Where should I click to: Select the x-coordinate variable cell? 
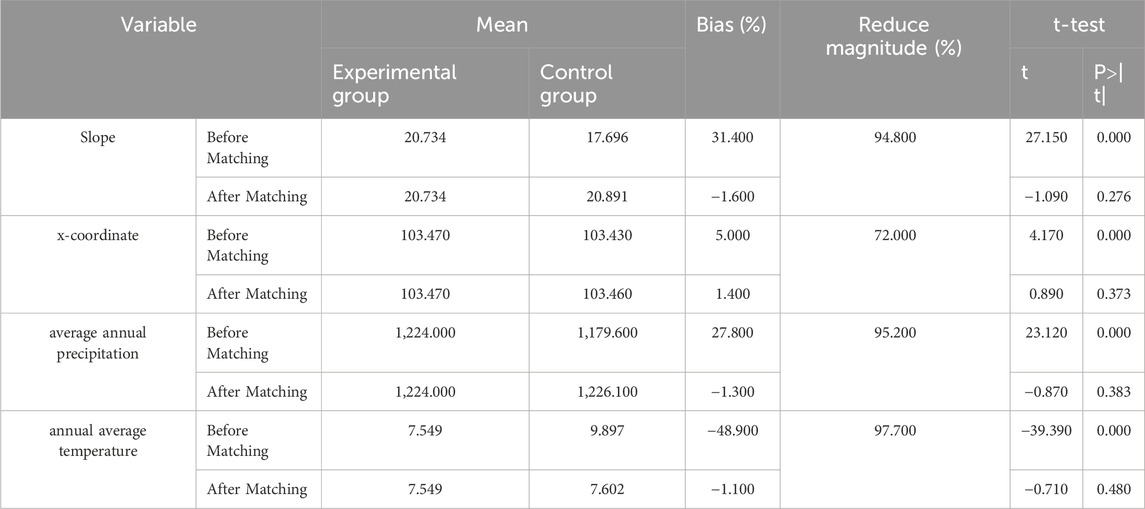pyautogui.click(x=99, y=235)
